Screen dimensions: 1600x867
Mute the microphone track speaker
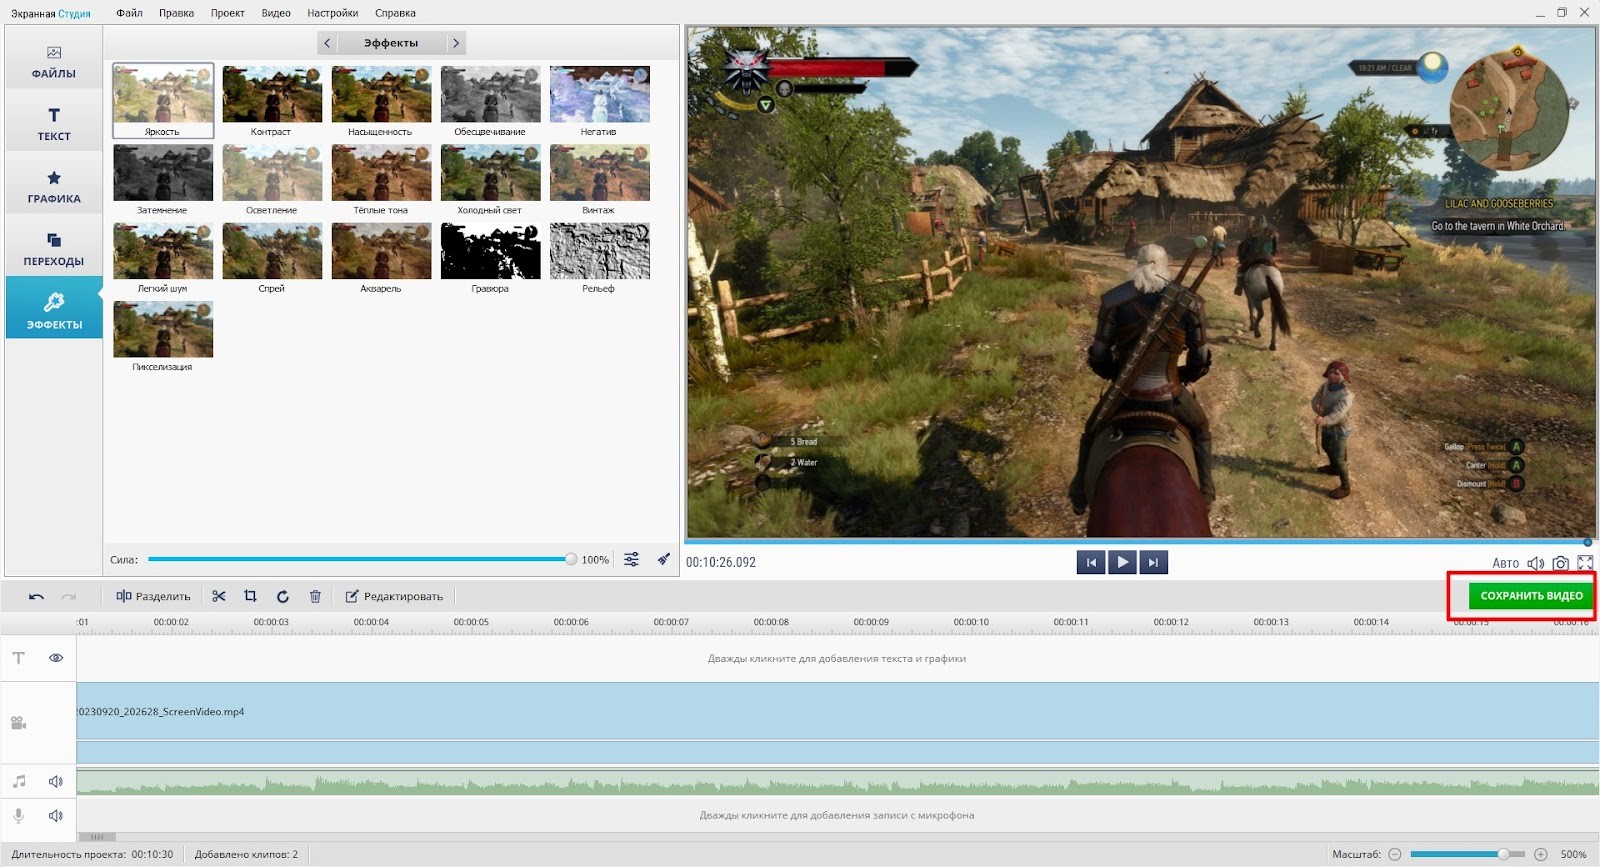(56, 815)
